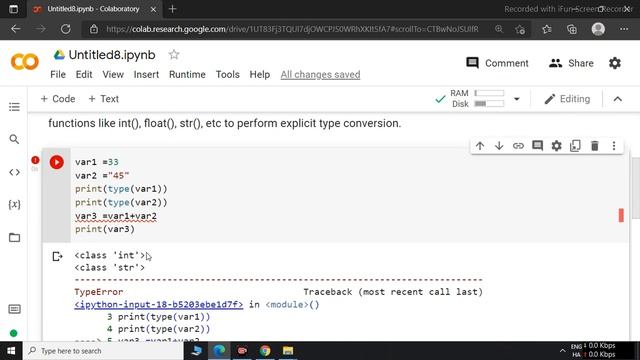Open File Explorer from the taskbar
The width and height of the screenshot is (640, 360).
(x=288, y=351)
